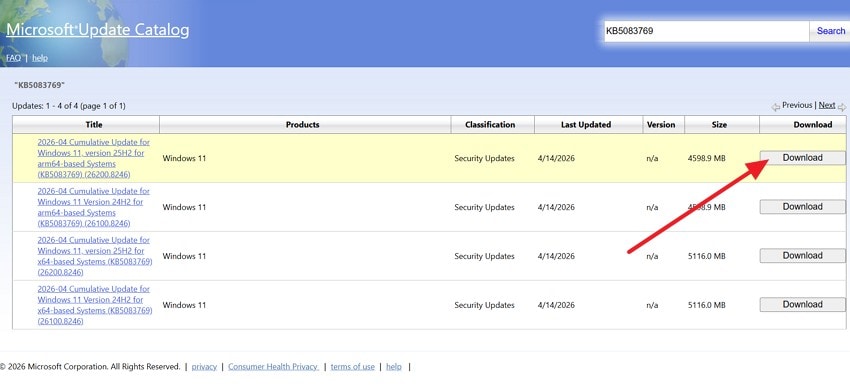Screen dimensions: 850x390
Task: Click the previous page arrow icon
Action: (776, 107)
